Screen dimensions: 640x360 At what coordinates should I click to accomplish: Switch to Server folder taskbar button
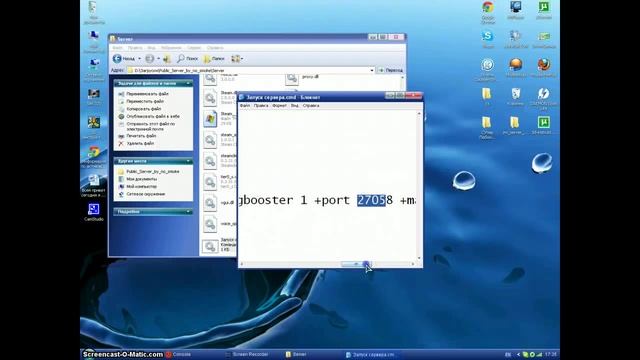(296, 354)
